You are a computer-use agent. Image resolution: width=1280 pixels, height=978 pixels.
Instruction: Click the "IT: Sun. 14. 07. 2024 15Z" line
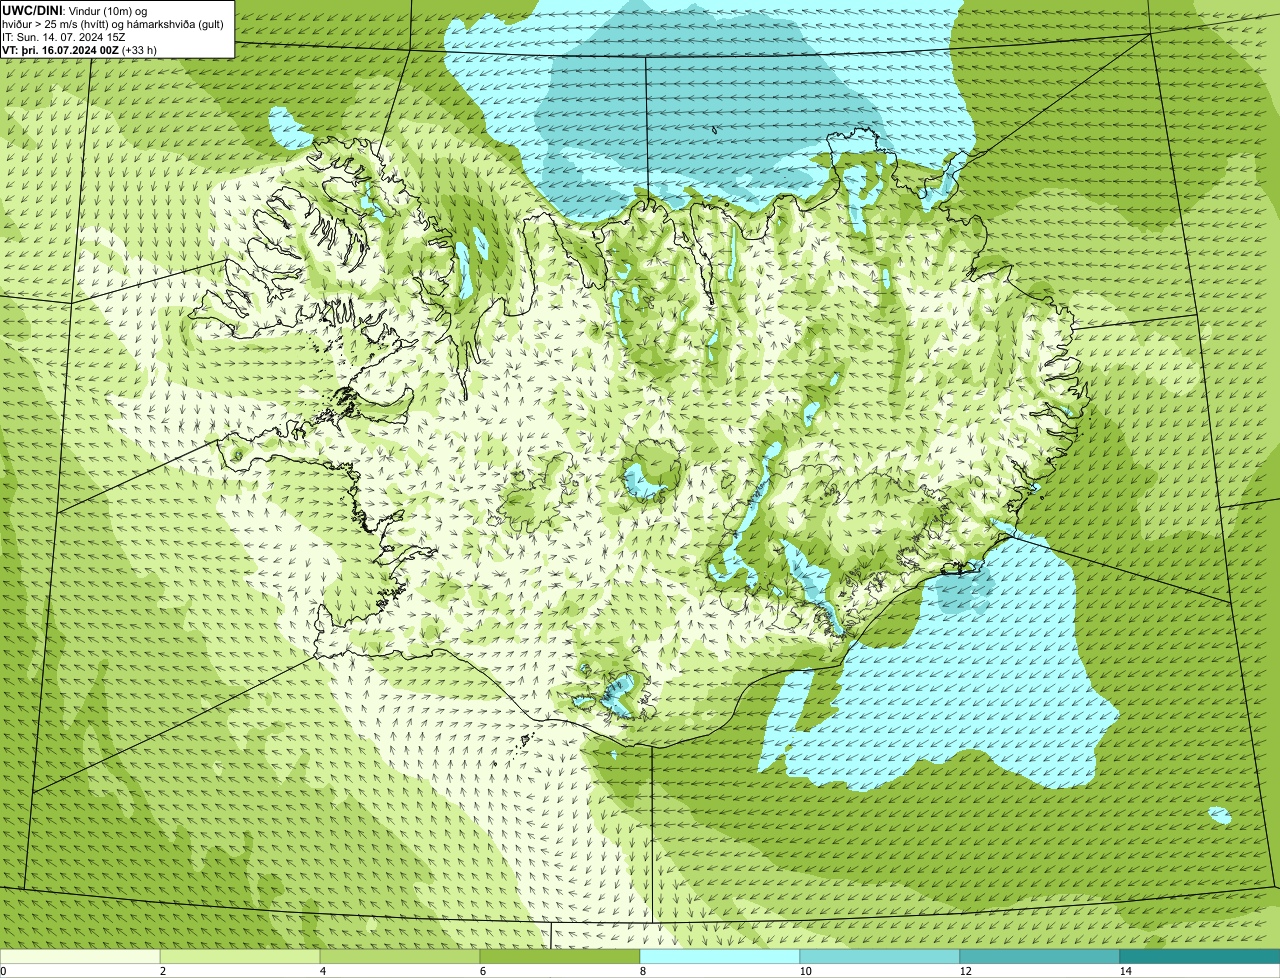[64, 36]
